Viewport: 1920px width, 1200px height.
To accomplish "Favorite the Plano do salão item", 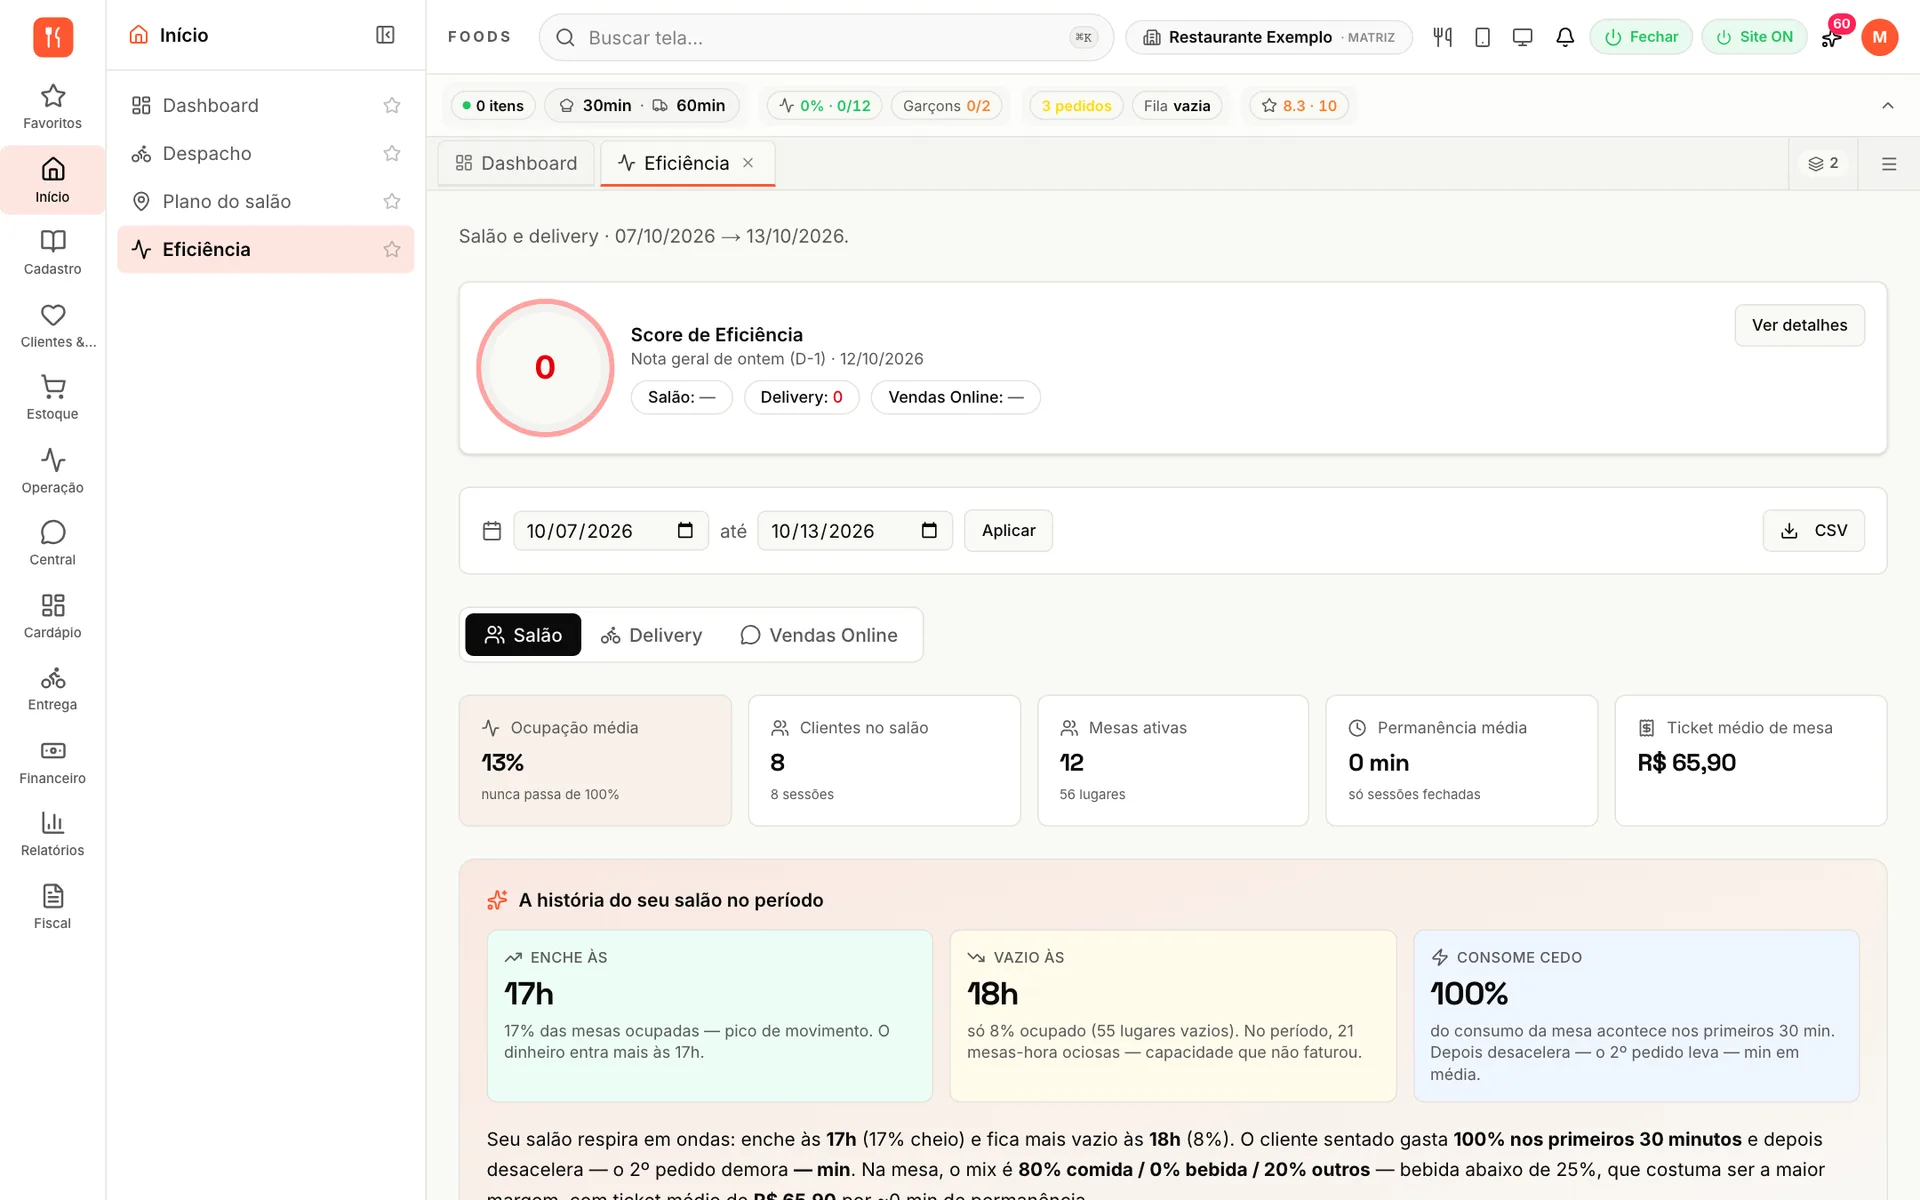I will point(392,201).
